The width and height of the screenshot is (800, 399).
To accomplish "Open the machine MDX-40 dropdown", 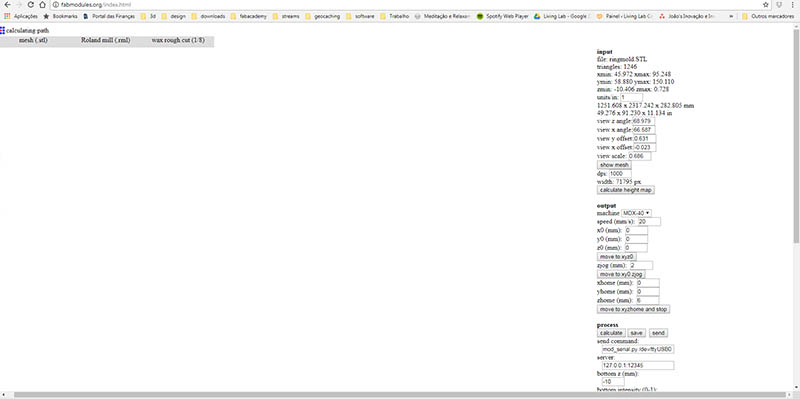I will click(x=637, y=212).
